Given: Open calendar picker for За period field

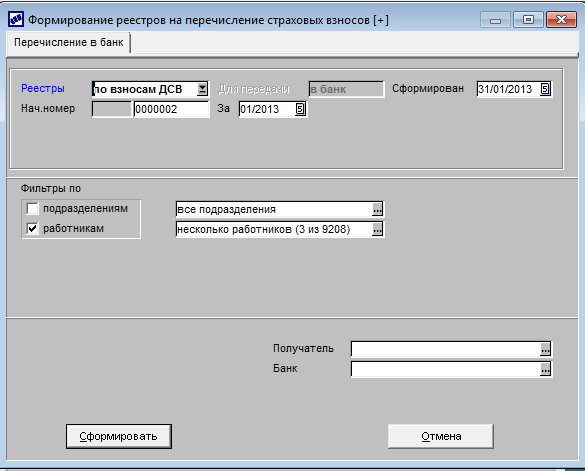Looking at the screenshot, I should pos(300,109).
